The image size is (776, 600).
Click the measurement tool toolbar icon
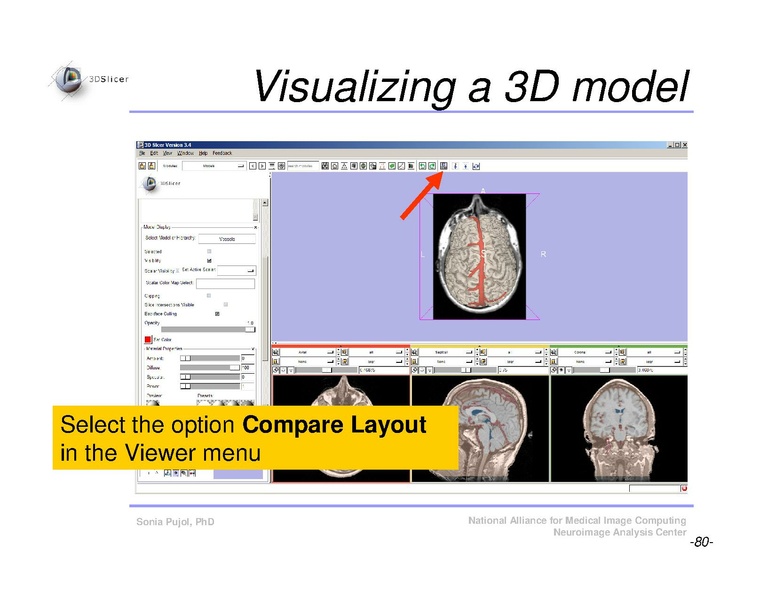click(401, 166)
